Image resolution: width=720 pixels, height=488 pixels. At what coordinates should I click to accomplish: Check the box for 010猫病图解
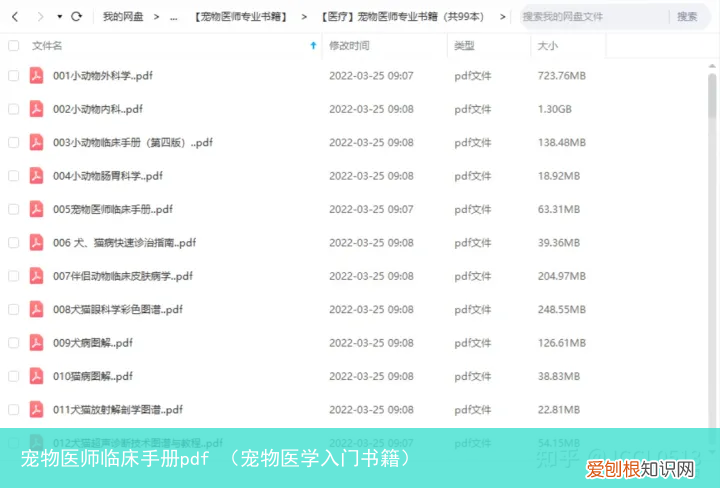coord(13,376)
